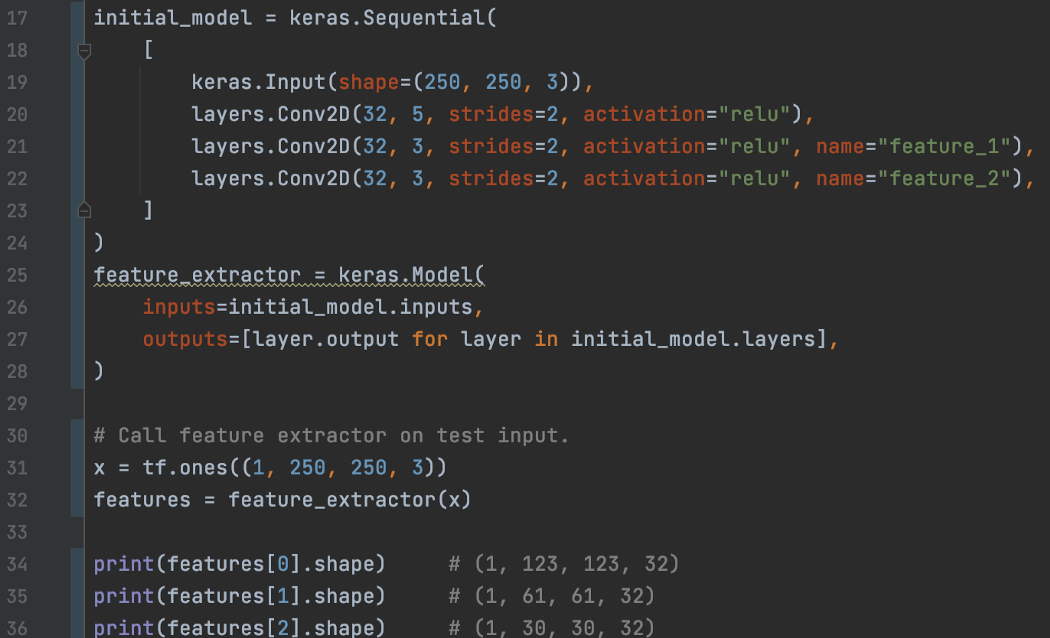Place cursor in the comment on line 30
This screenshot has height=638, width=1050.
pos(330,435)
